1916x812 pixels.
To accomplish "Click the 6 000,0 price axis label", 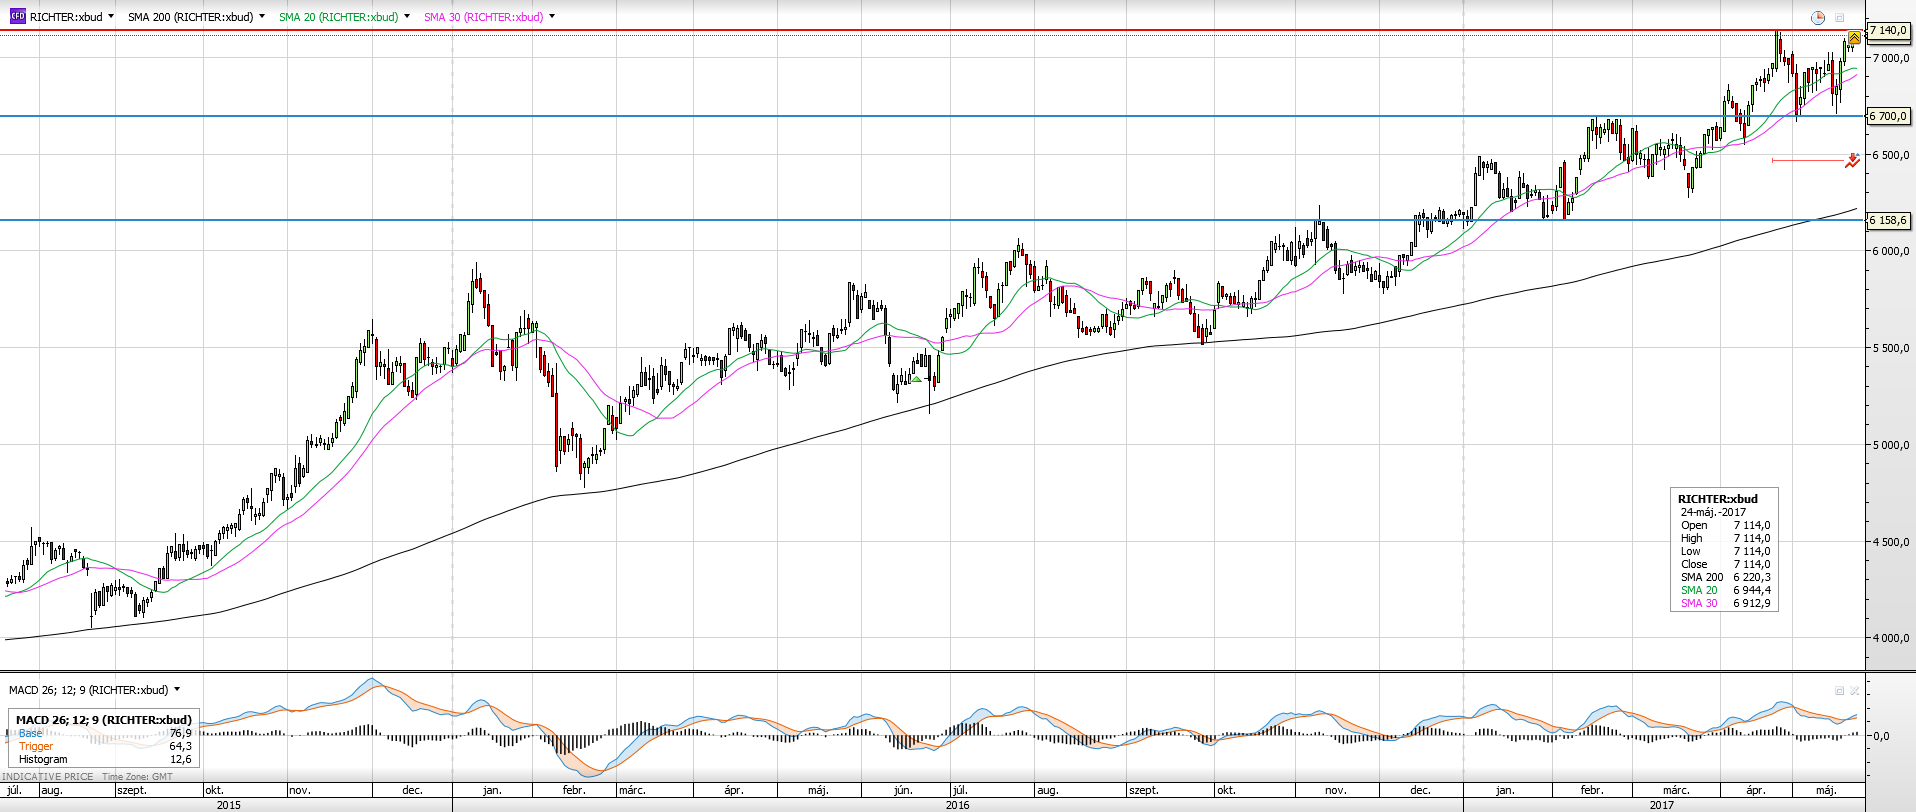I will 1891,251.
